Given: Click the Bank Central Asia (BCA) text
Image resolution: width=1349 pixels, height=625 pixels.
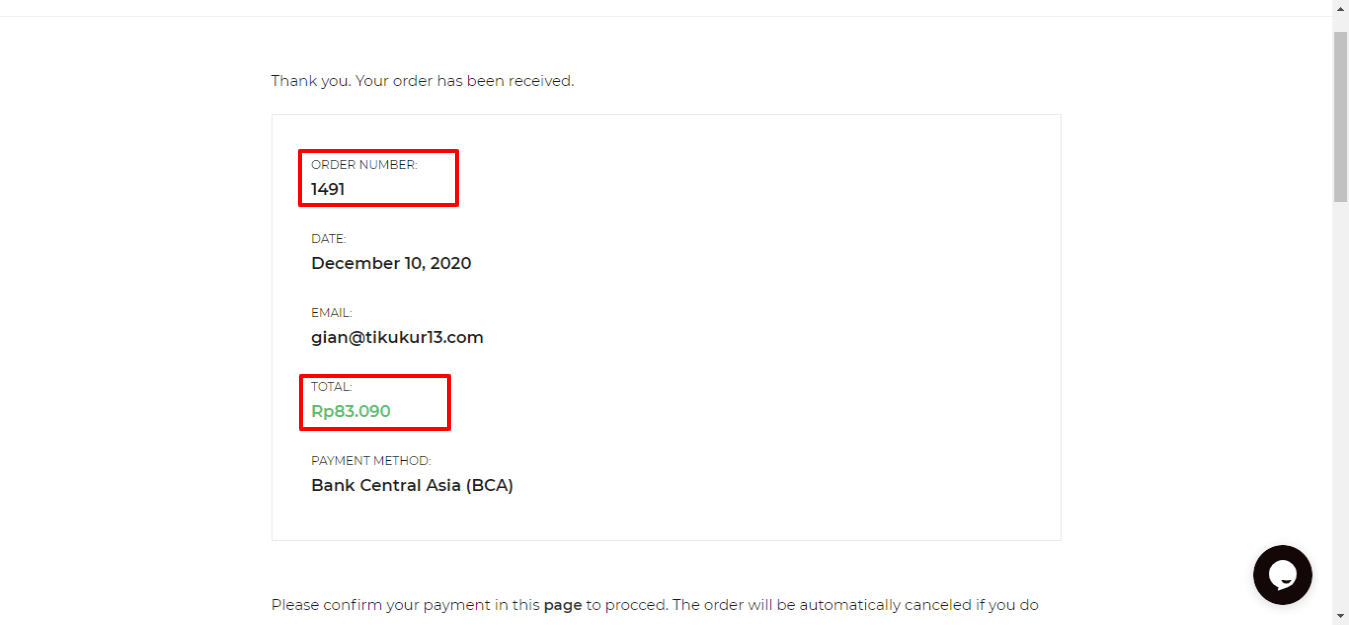Looking at the screenshot, I should point(412,485).
